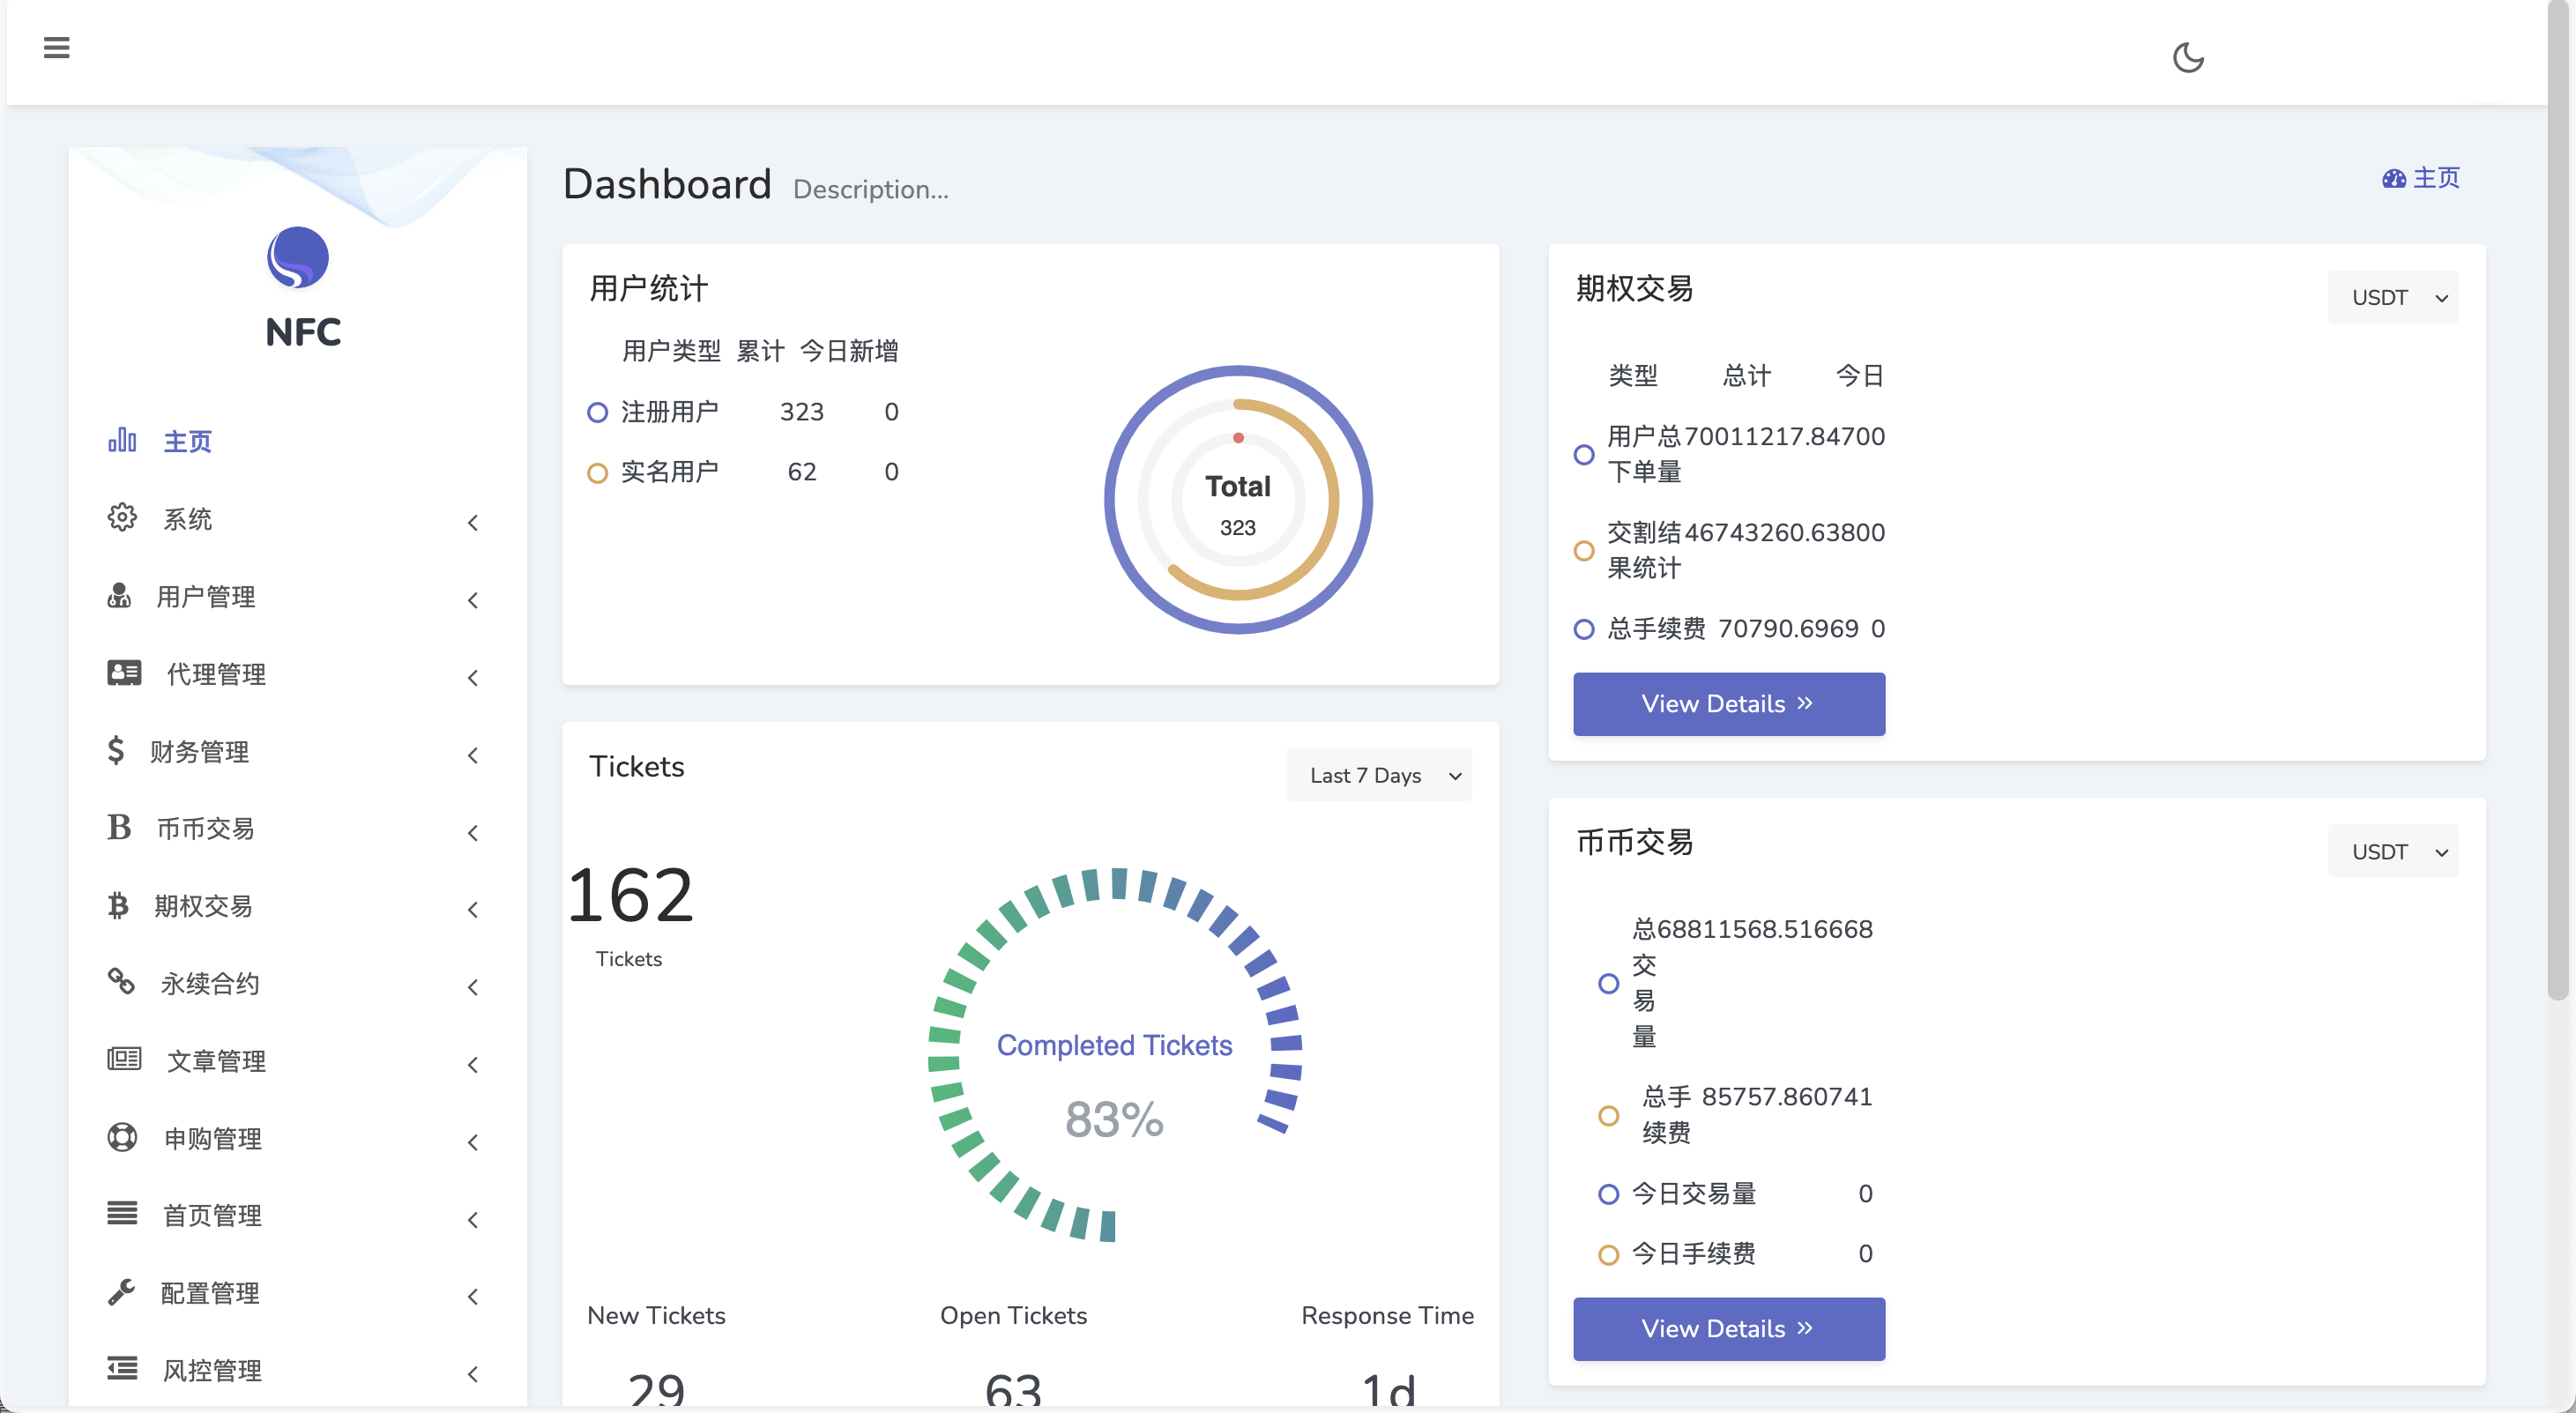Select the 用户管理 user management icon
The width and height of the screenshot is (2576, 1413).
point(121,596)
